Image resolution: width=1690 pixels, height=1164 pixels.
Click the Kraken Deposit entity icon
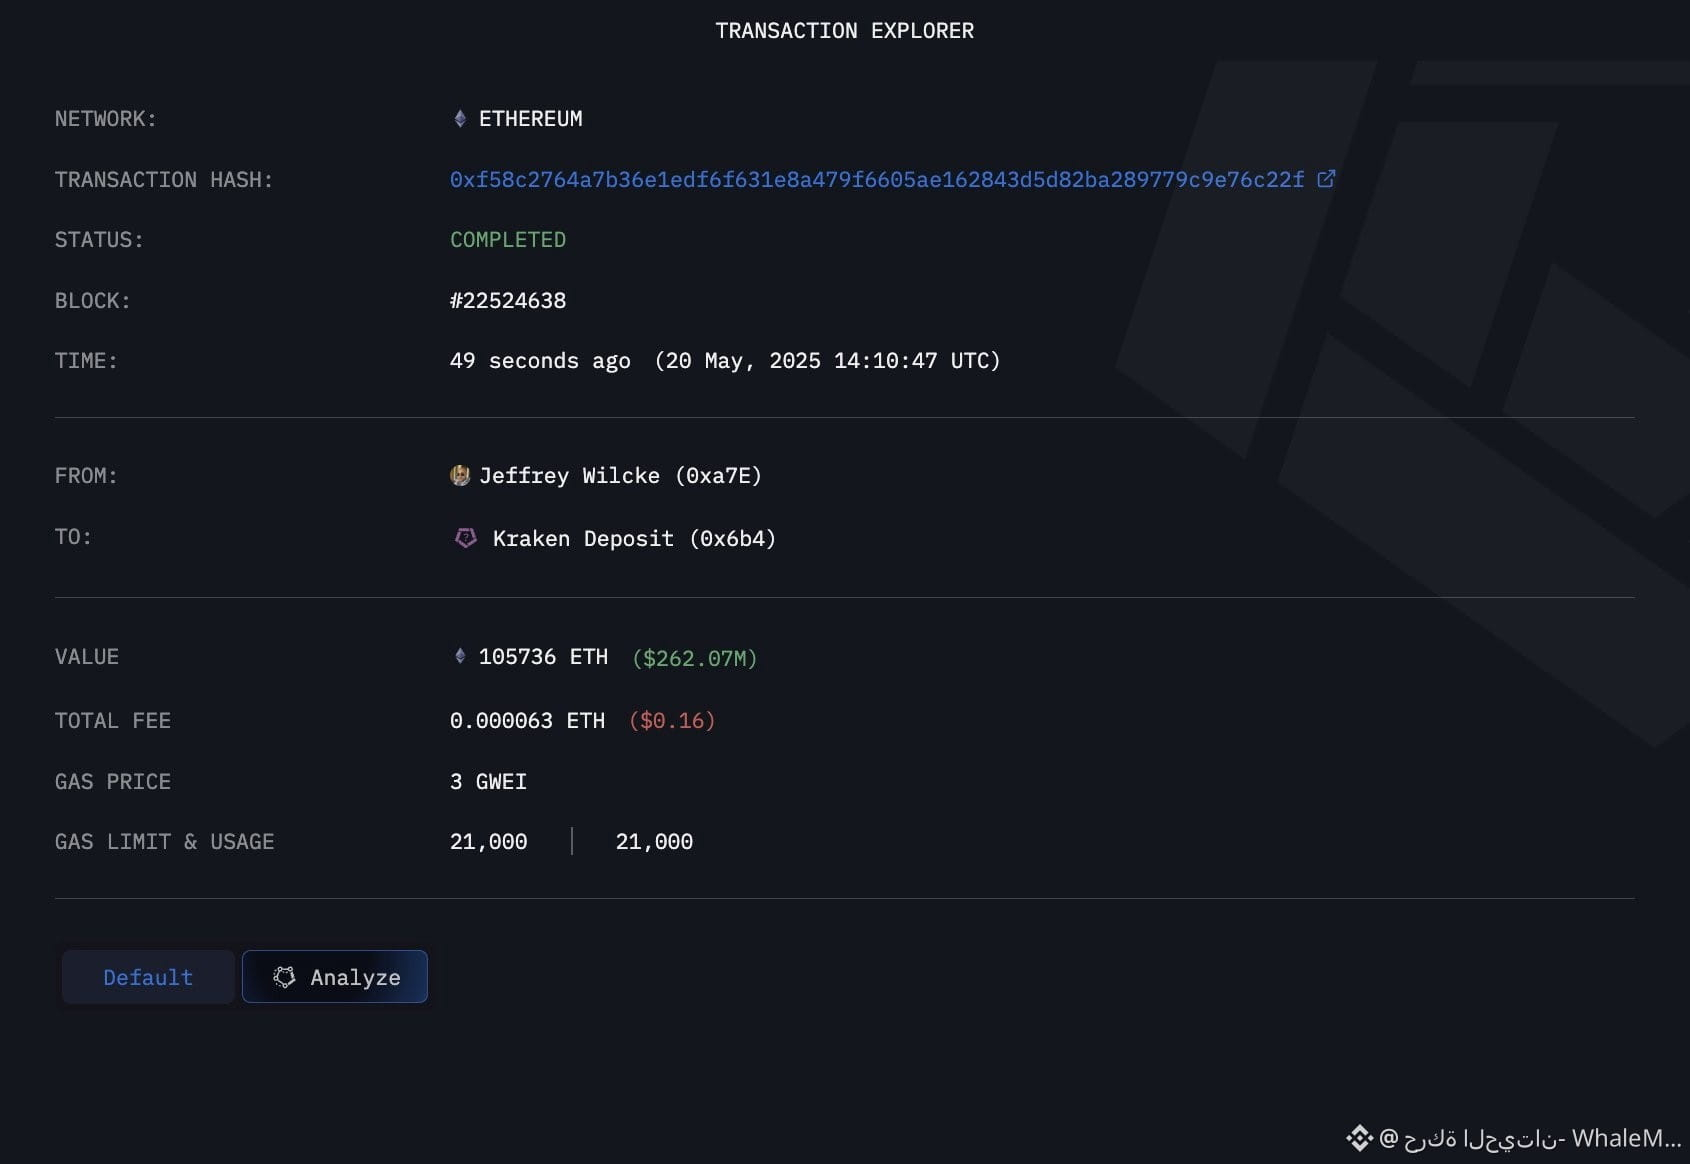tap(466, 538)
